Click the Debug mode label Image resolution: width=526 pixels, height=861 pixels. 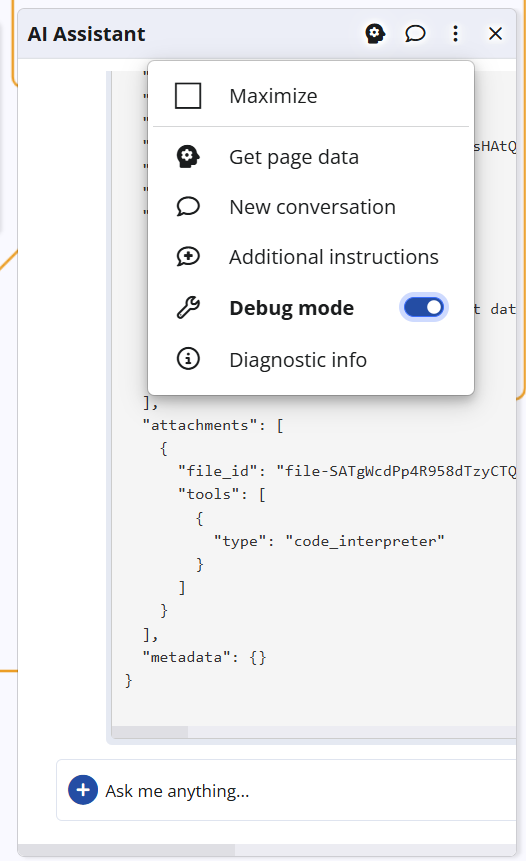click(x=292, y=308)
